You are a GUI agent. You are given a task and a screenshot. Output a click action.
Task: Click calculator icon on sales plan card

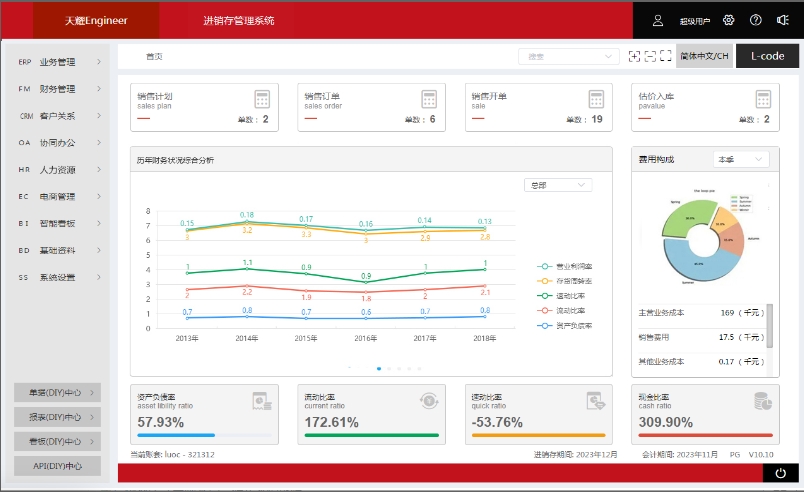coord(262,100)
